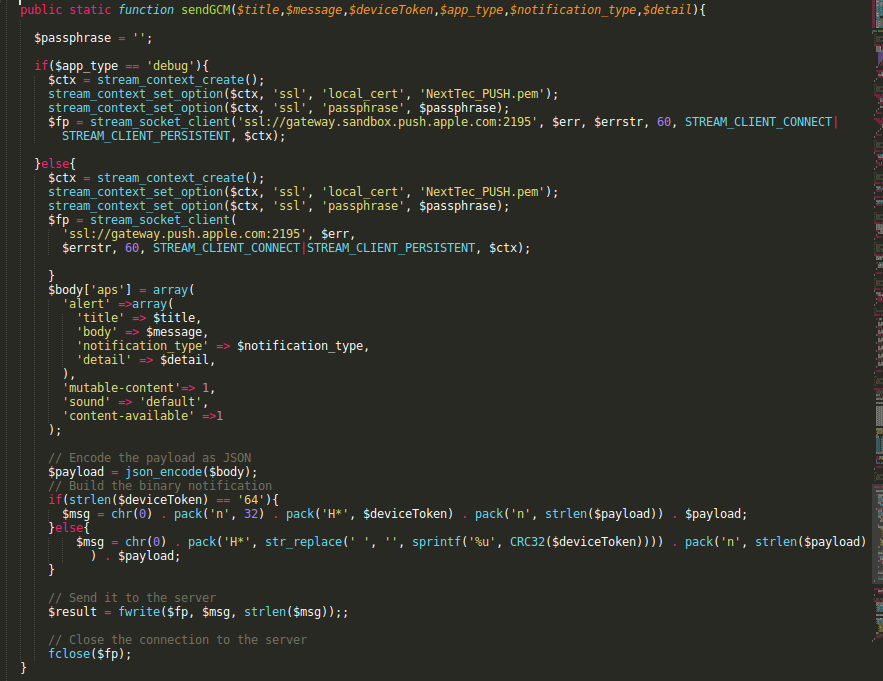Click the sprintf function call
The width and height of the screenshot is (883, 681).
pos(436,542)
